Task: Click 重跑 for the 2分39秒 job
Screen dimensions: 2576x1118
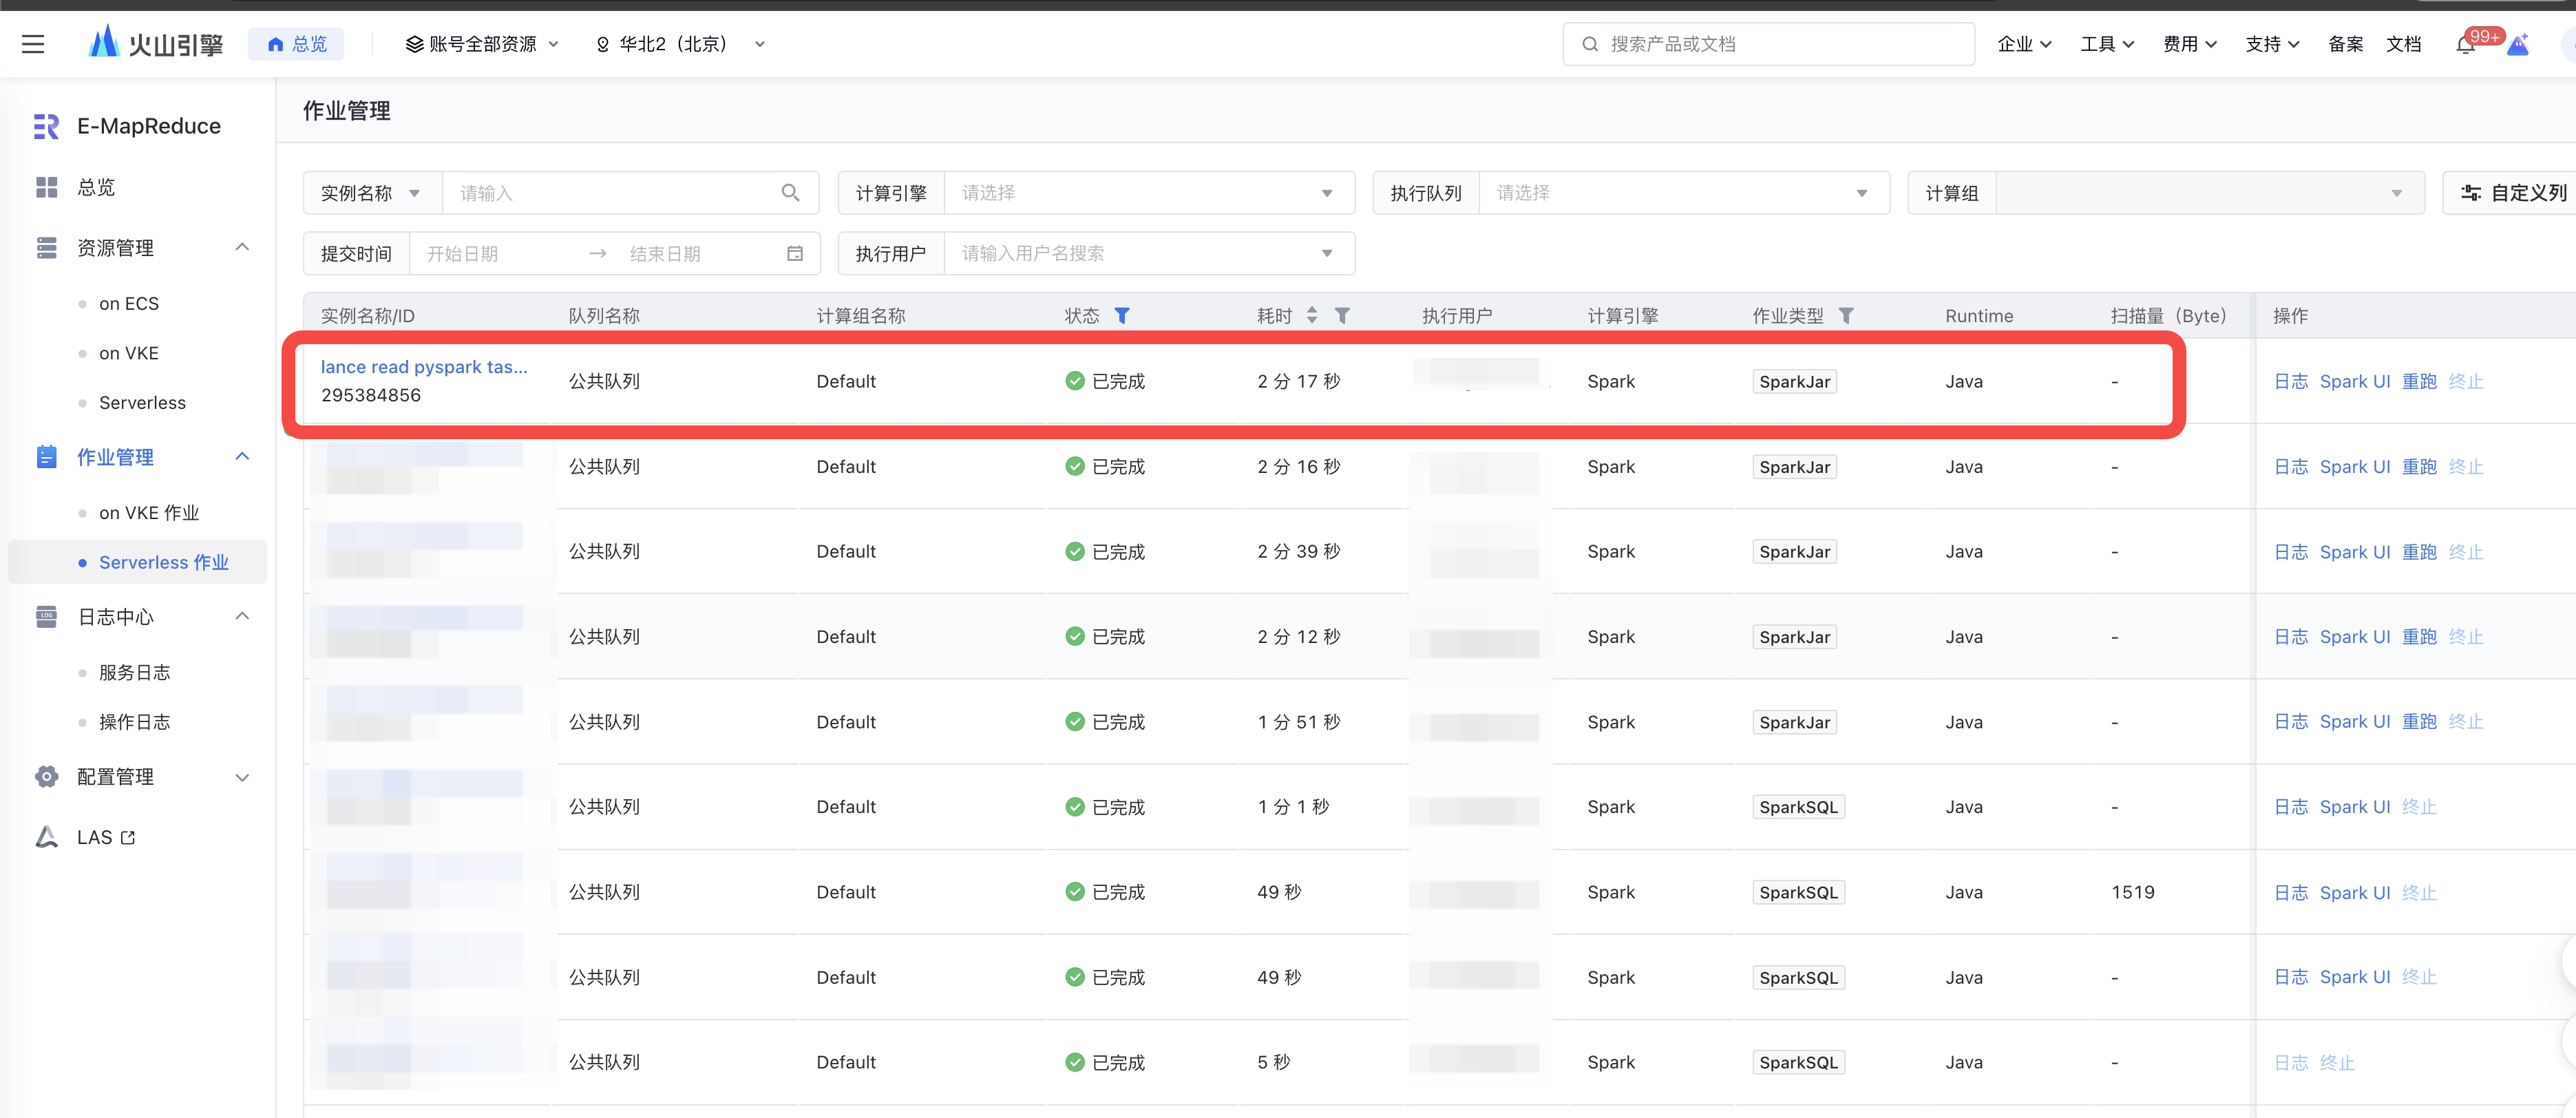Action: (x=2419, y=552)
